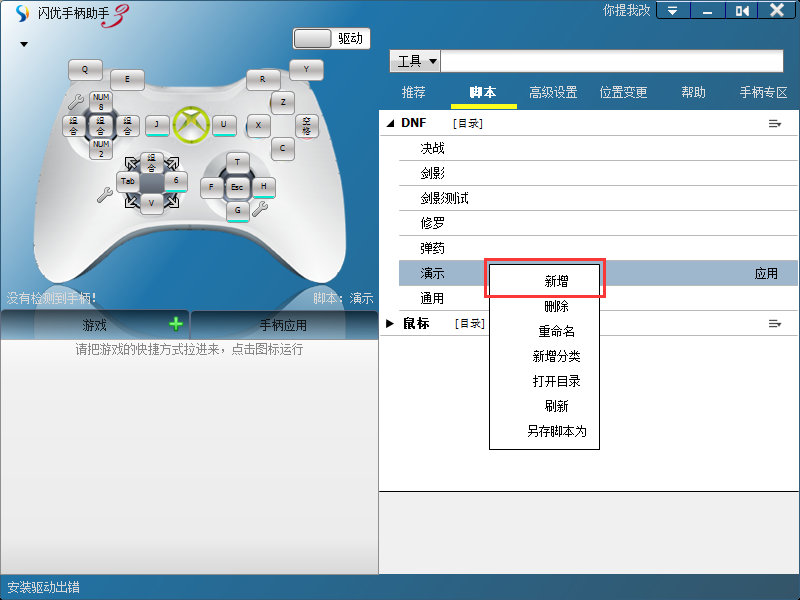Click the U mapped start button

223,125
